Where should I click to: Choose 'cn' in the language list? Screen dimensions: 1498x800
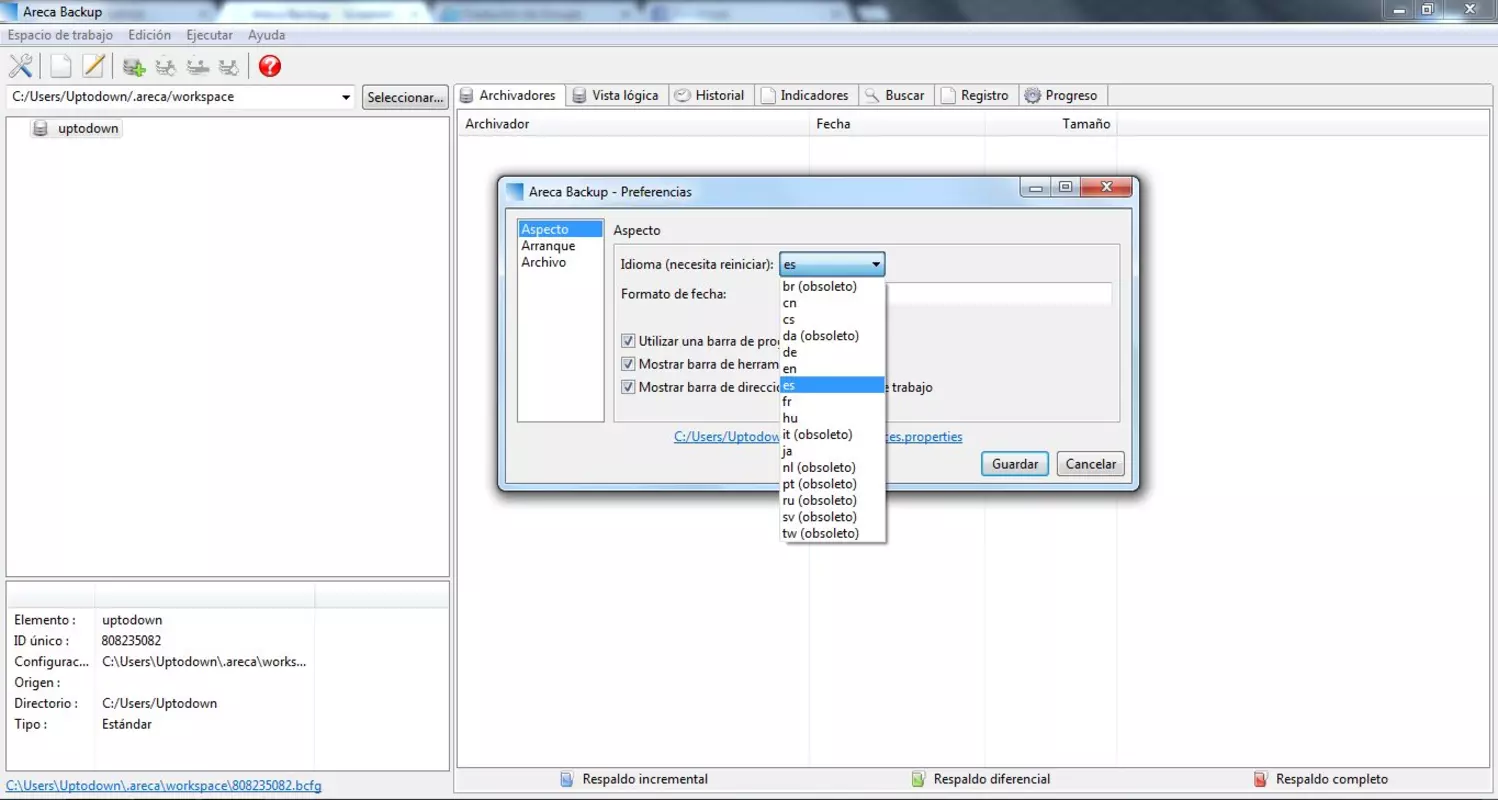click(x=832, y=303)
